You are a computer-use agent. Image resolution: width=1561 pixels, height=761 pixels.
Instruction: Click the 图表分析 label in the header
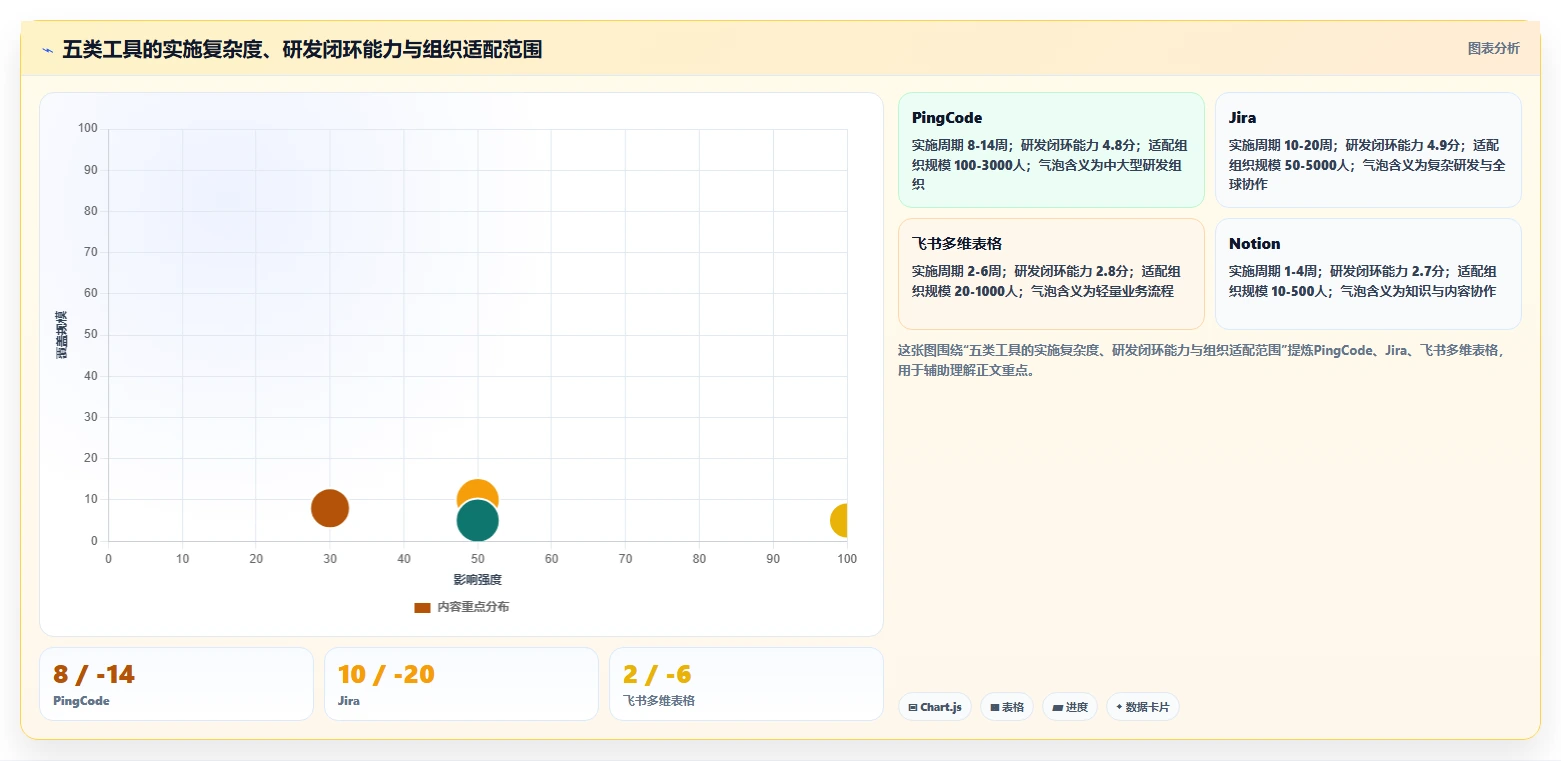click(x=1493, y=49)
